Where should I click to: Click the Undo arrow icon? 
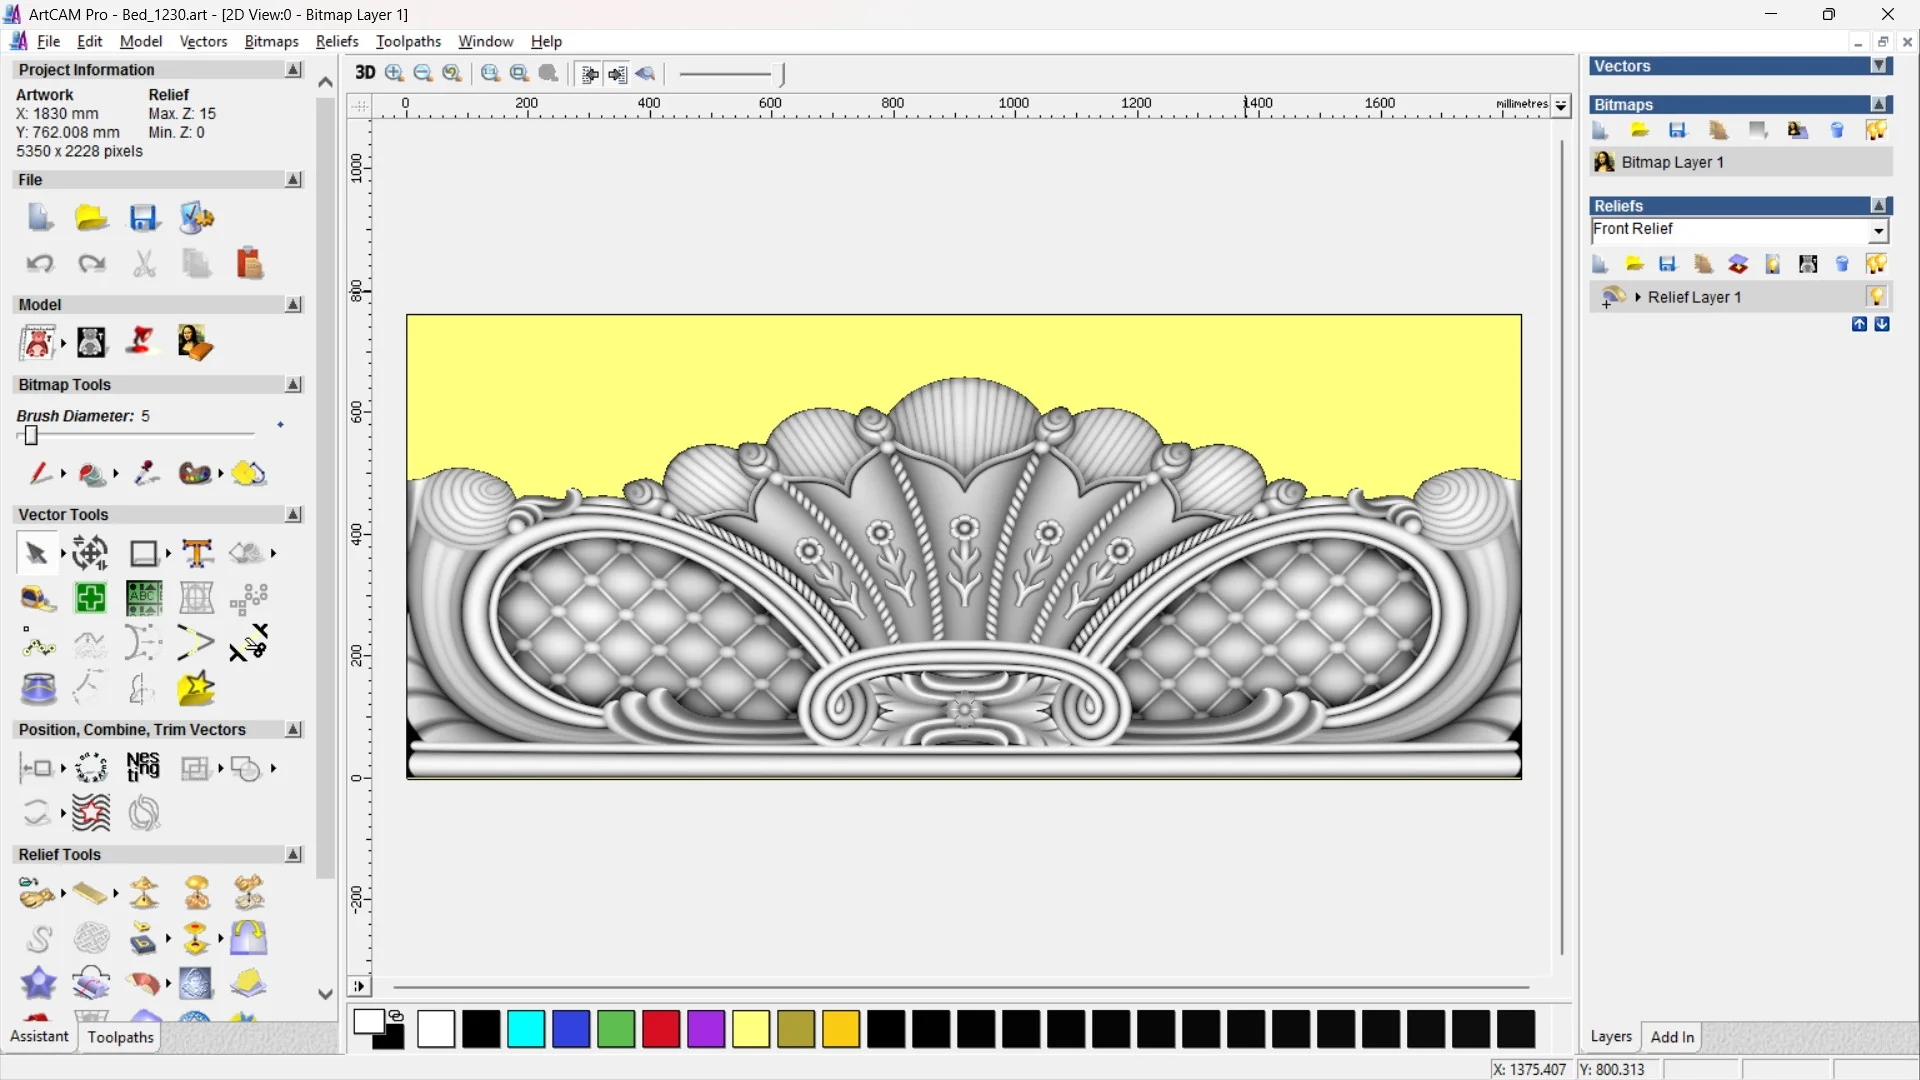(x=39, y=264)
